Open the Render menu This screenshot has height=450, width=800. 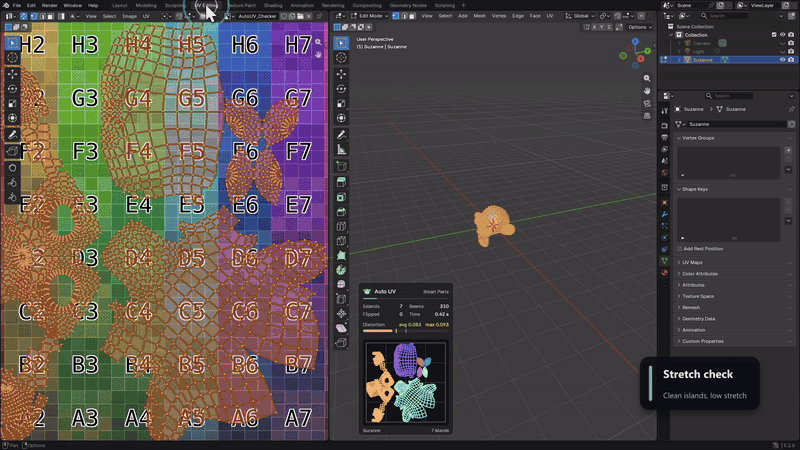pyautogui.click(x=49, y=5)
